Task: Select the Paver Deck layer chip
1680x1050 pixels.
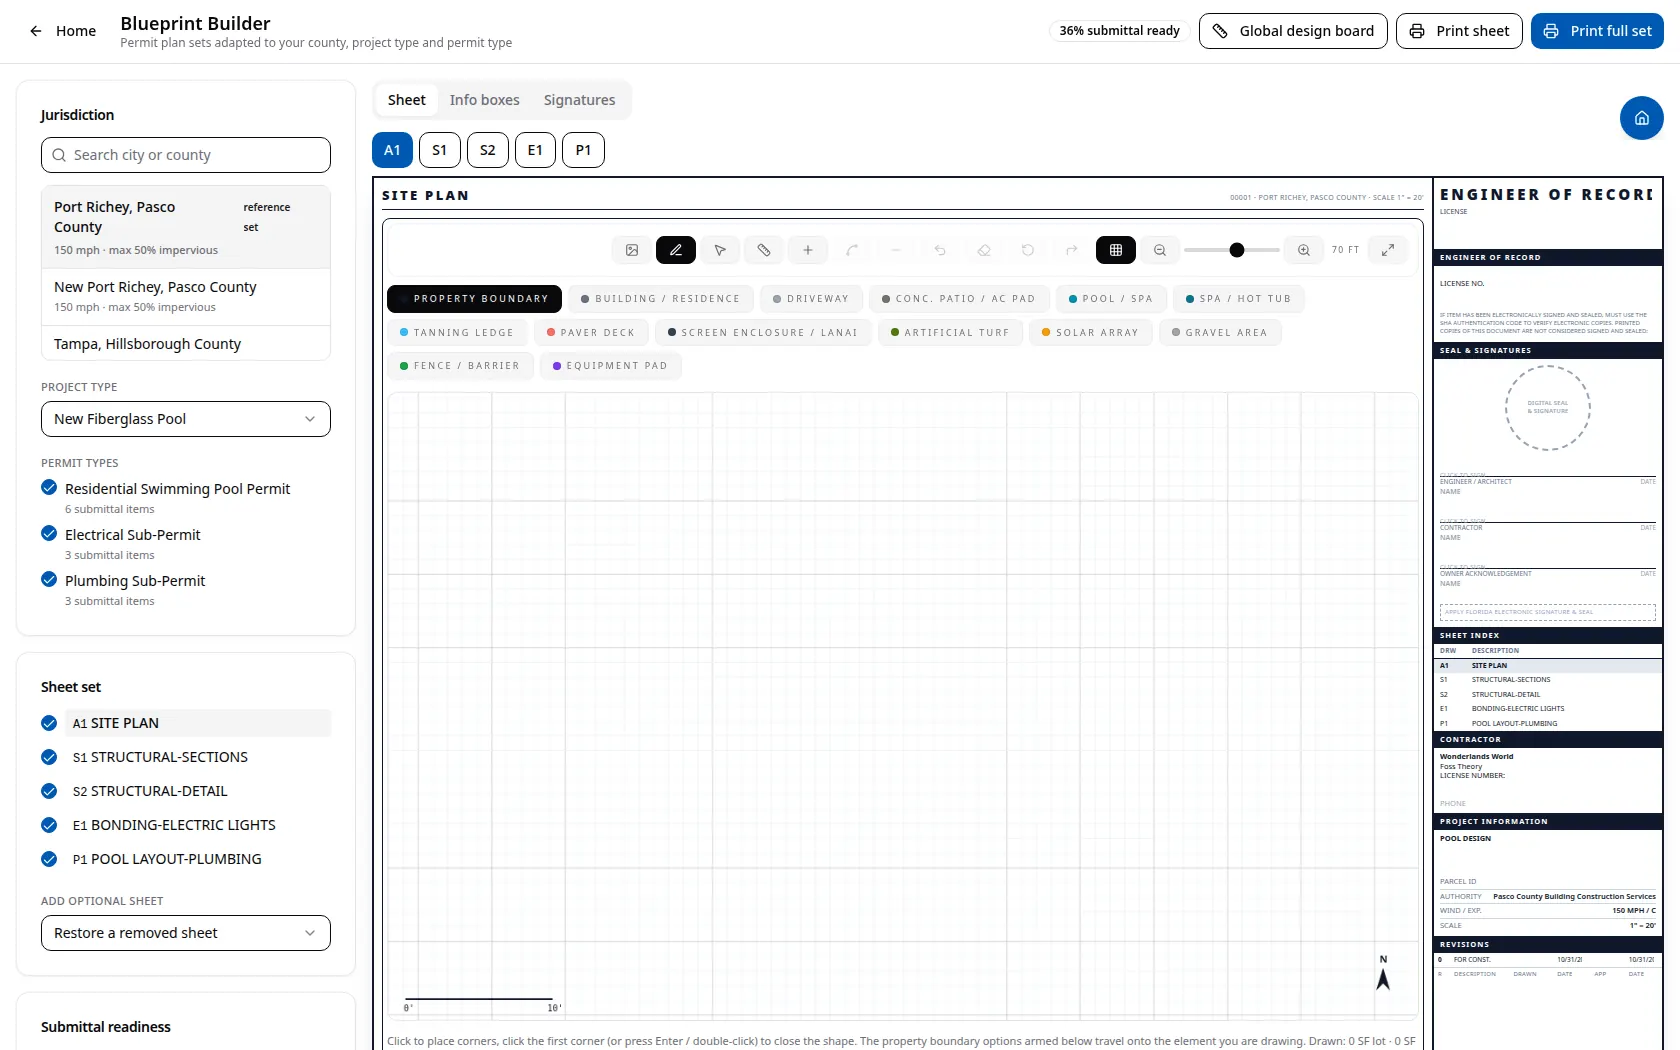Action: tap(591, 333)
